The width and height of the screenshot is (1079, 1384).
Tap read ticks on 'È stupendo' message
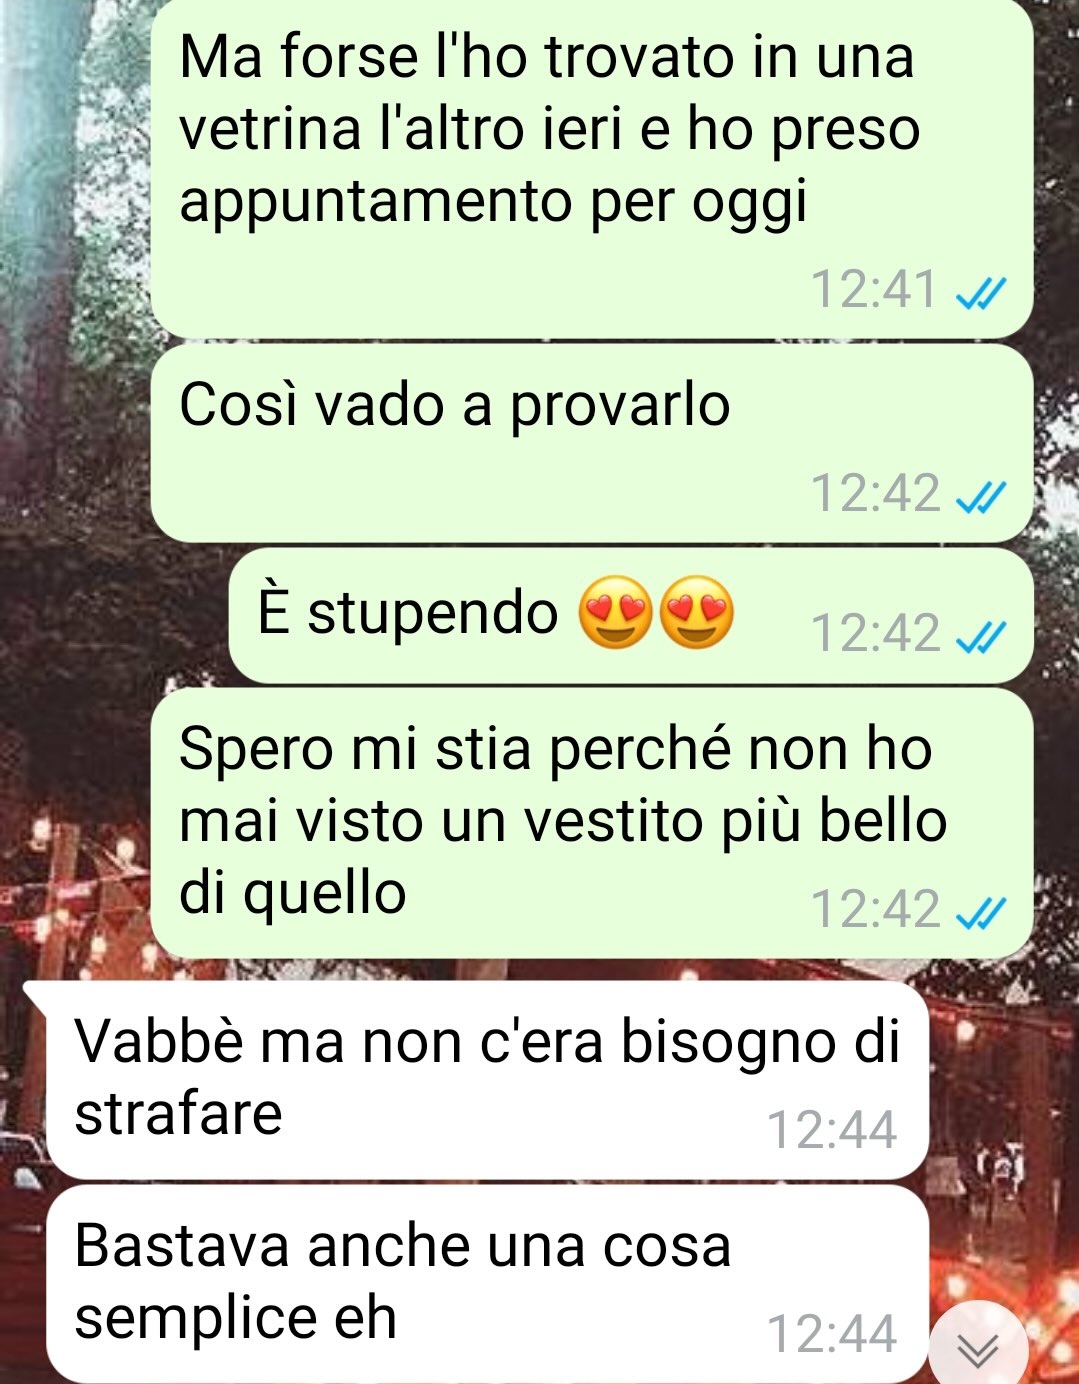point(980,636)
